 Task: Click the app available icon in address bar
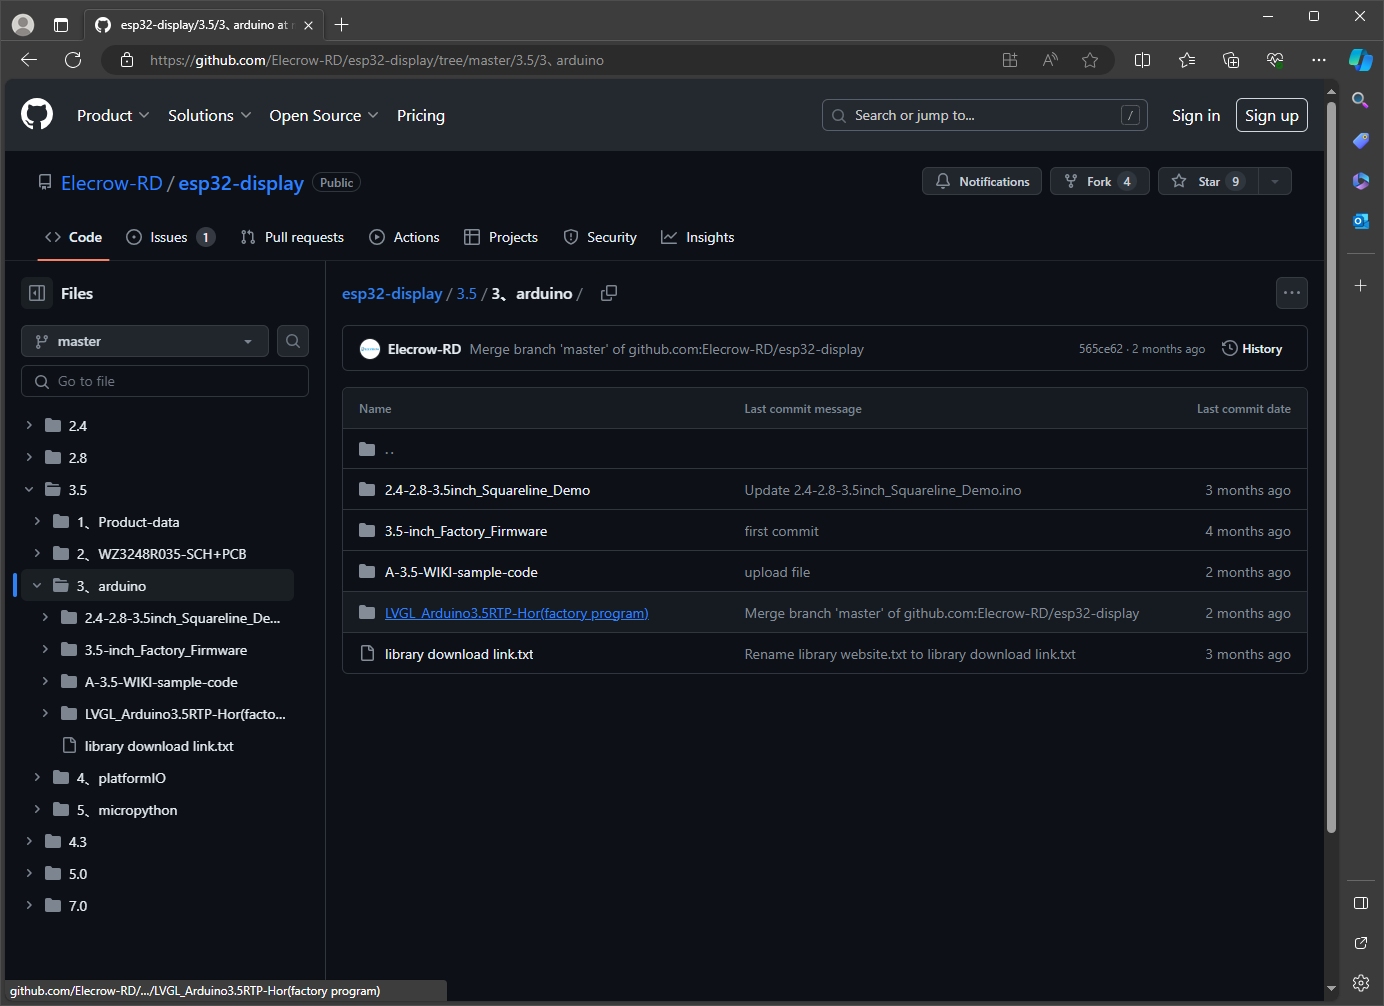pos(1010,60)
